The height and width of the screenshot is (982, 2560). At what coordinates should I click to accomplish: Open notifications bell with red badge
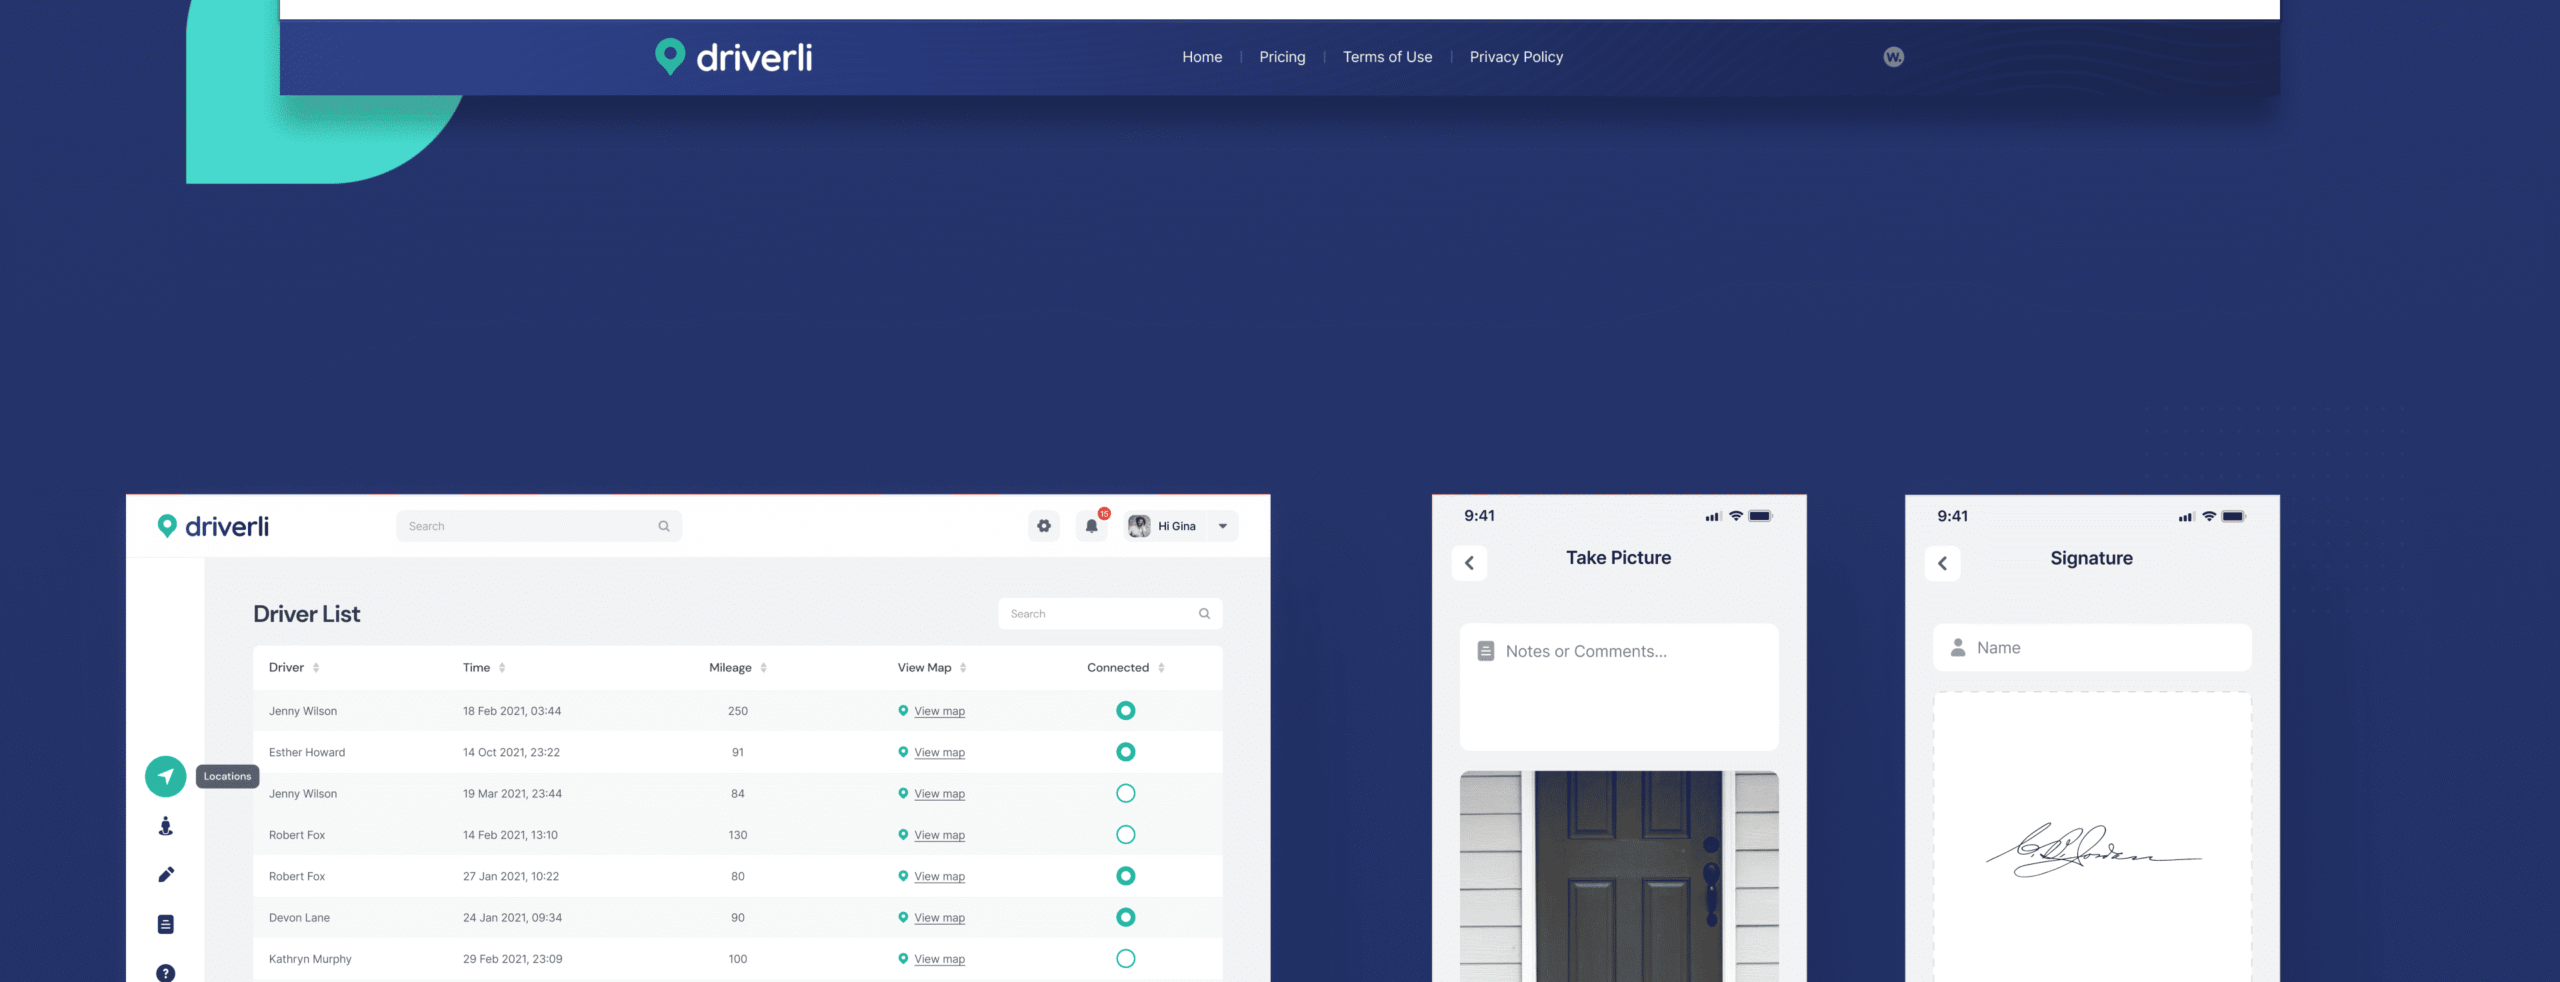click(1092, 525)
